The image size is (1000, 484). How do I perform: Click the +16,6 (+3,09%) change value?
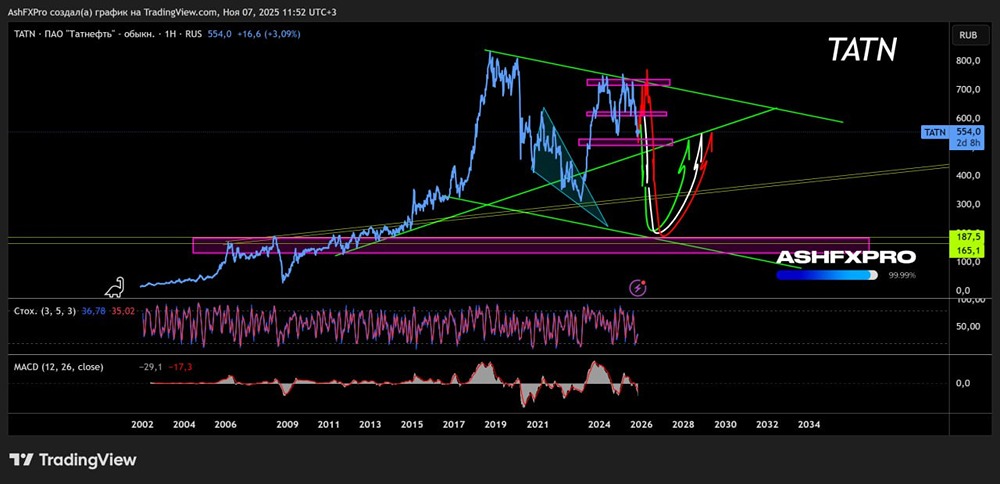click(268, 34)
